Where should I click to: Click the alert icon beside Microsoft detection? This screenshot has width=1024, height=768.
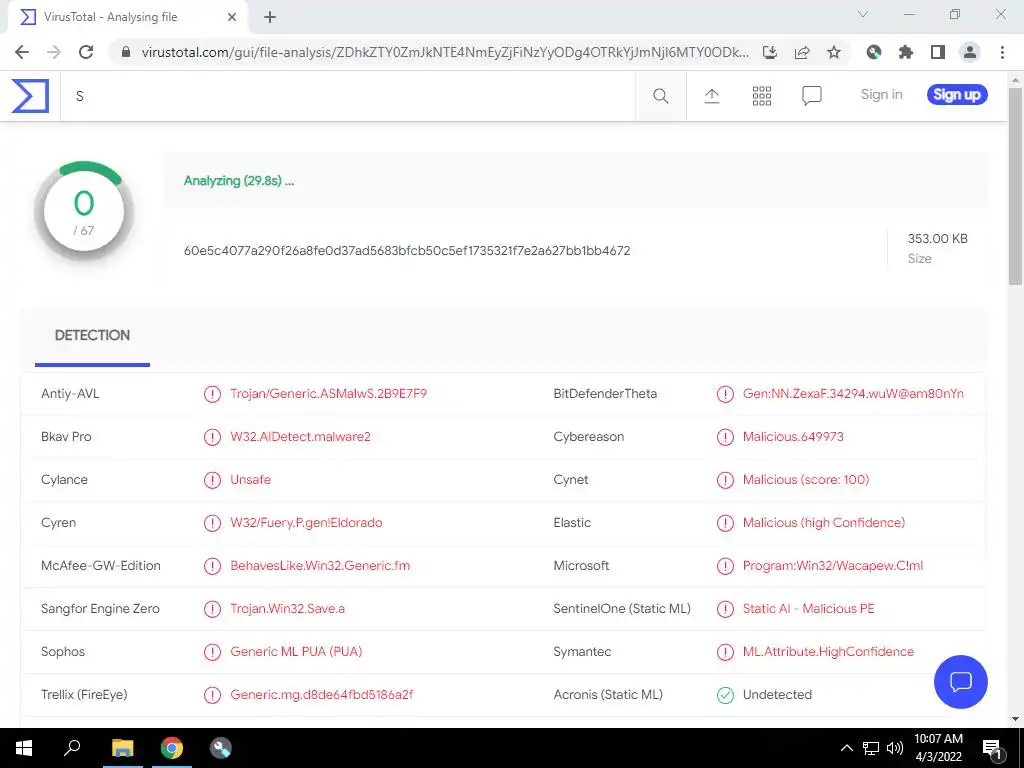[725, 566]
